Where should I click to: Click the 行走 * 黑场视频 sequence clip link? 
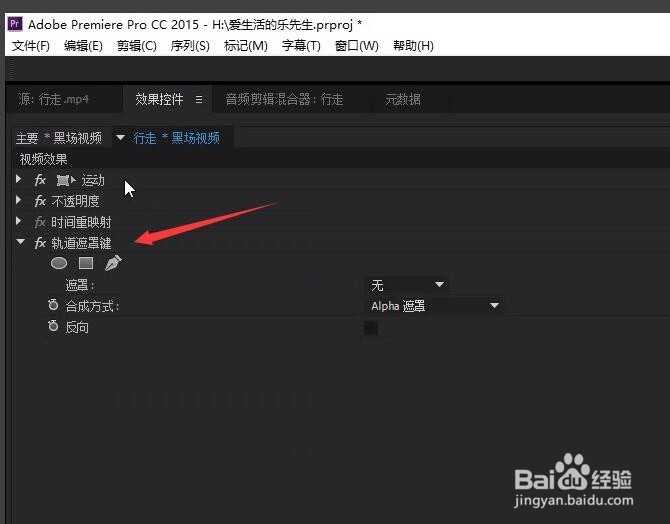(x=176, y=138)
